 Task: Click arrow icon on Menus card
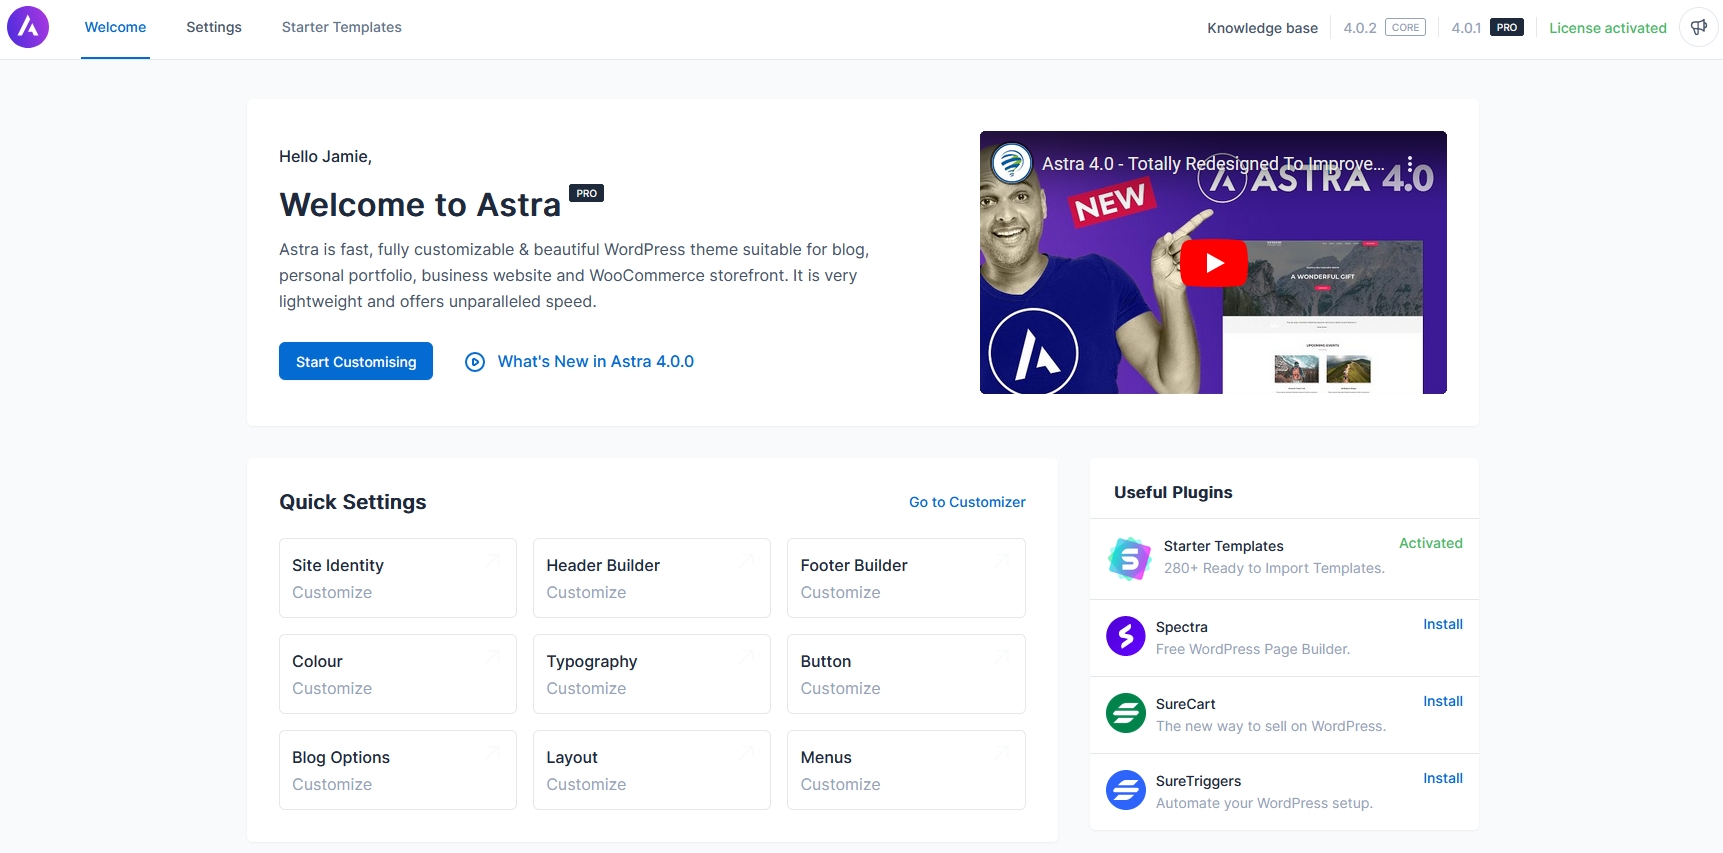click(1002, 753)
